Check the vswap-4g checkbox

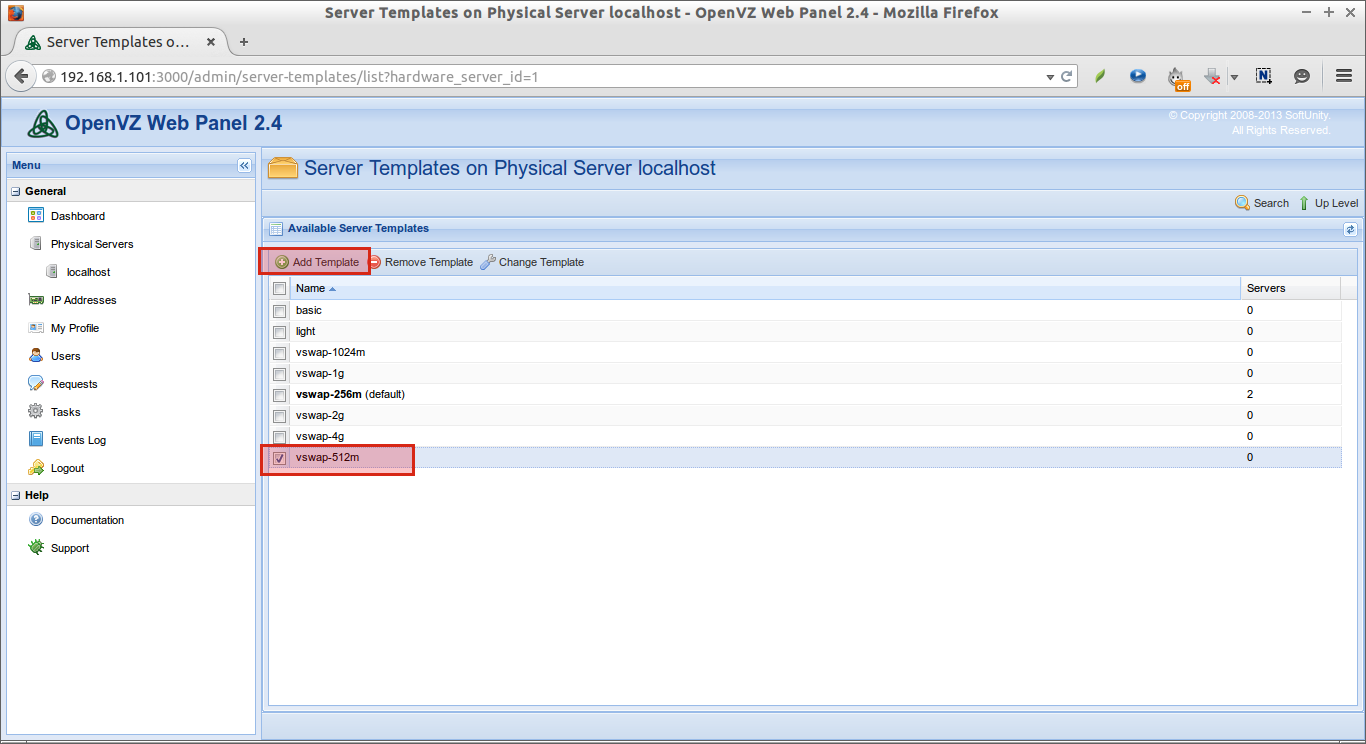click(280, 437)
